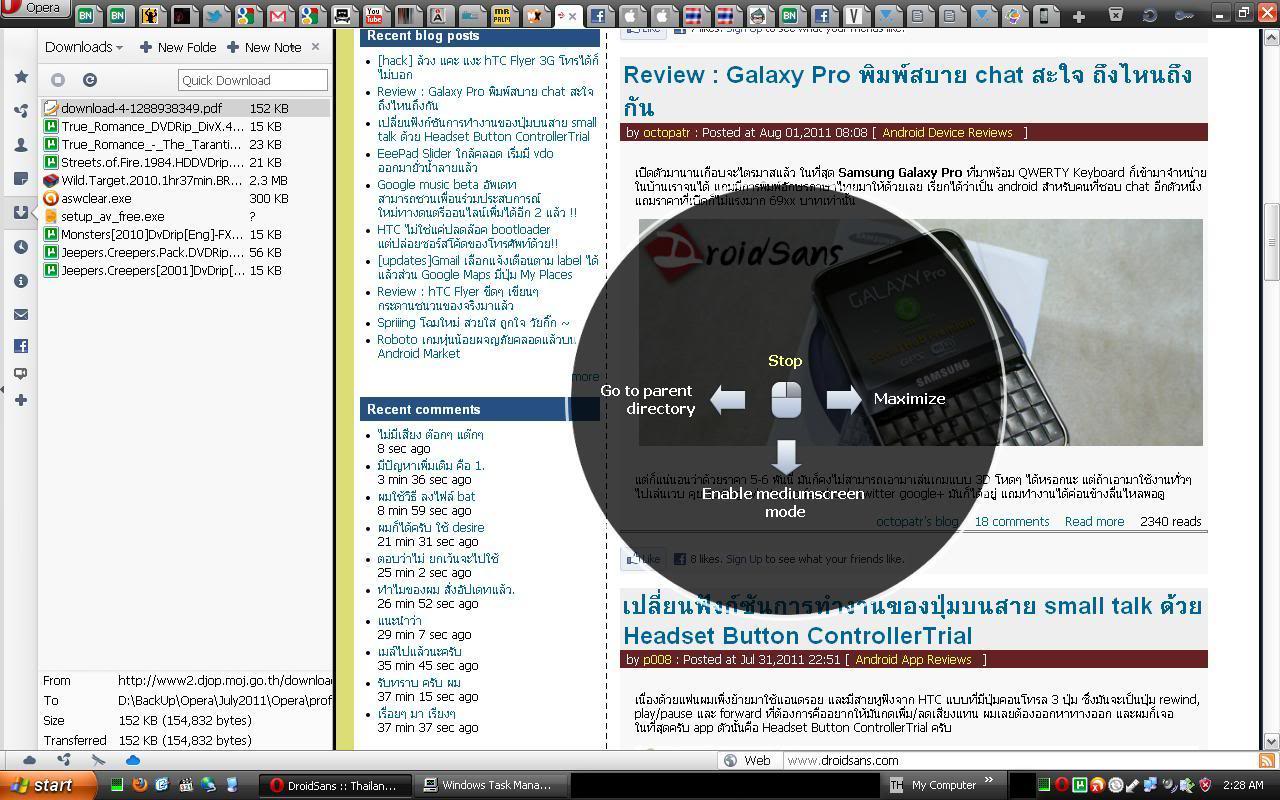The height and width of the screenshot is (800, 1280).
Task: Select aswclear.exe in downloads list
Action: click(x=185, y=198)
